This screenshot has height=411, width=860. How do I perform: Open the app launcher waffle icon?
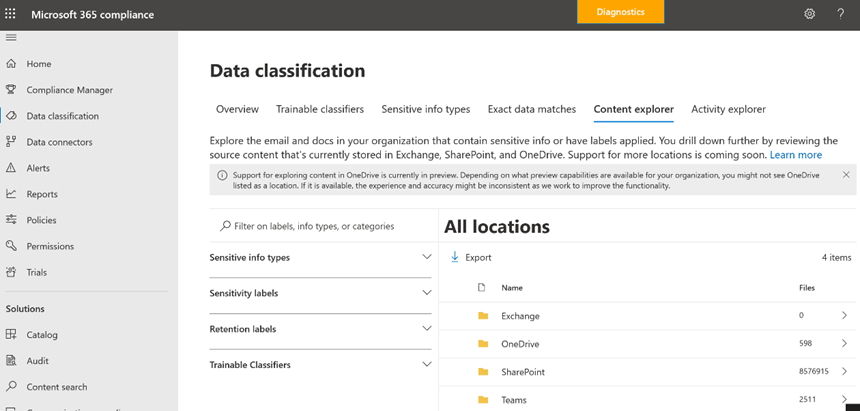[x=11, y=15]
